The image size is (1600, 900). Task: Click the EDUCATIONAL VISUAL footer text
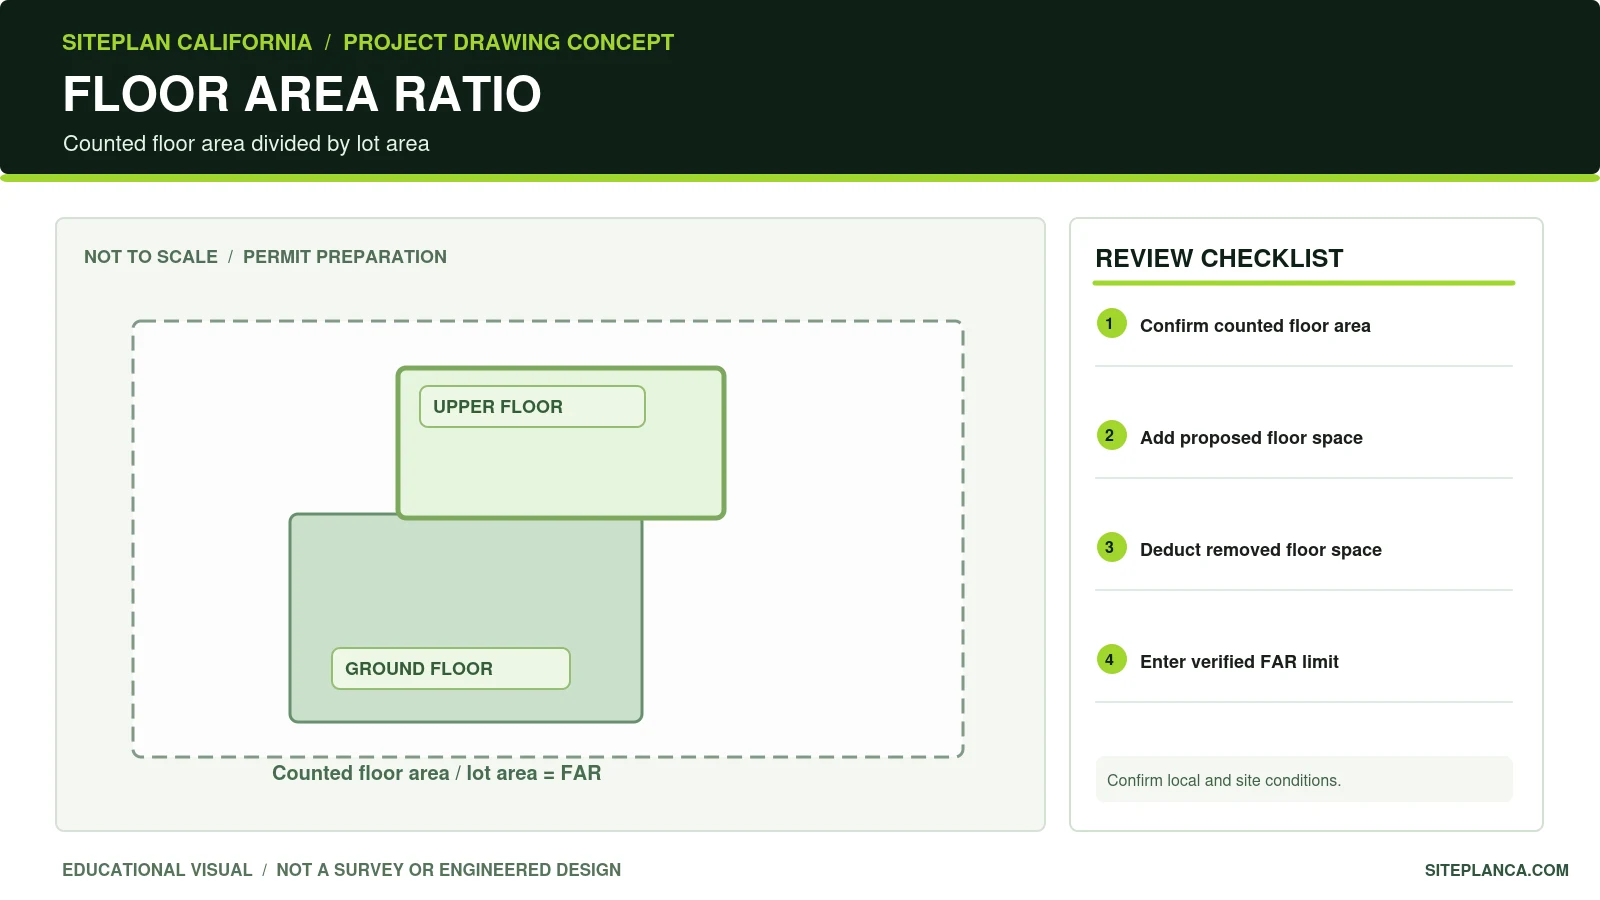point(157,870)
